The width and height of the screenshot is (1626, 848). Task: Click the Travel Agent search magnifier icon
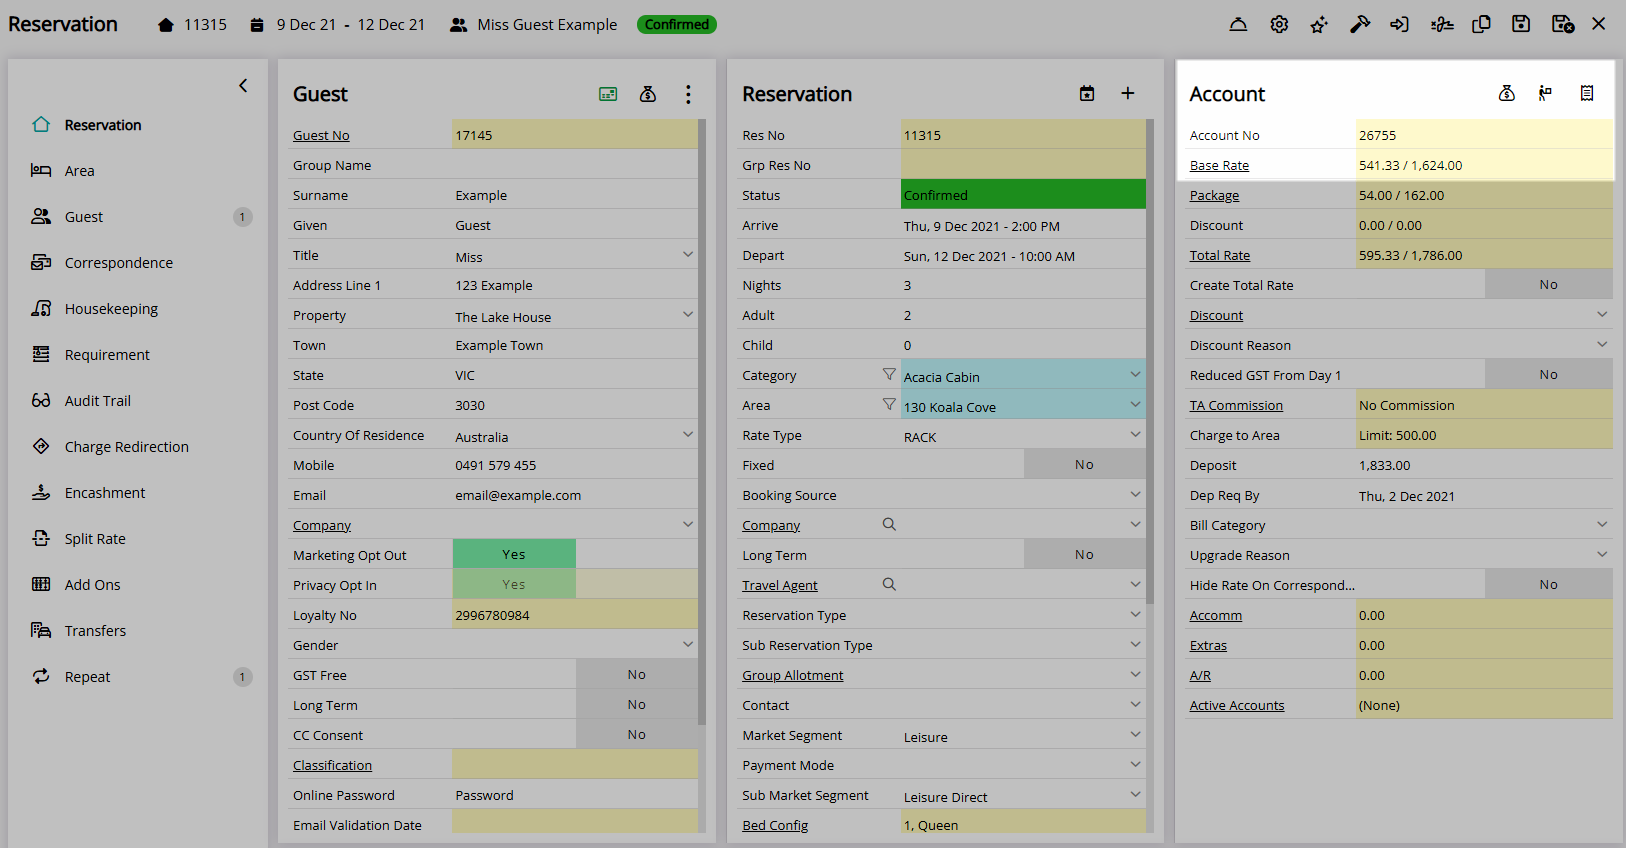[x=889, y=584]
